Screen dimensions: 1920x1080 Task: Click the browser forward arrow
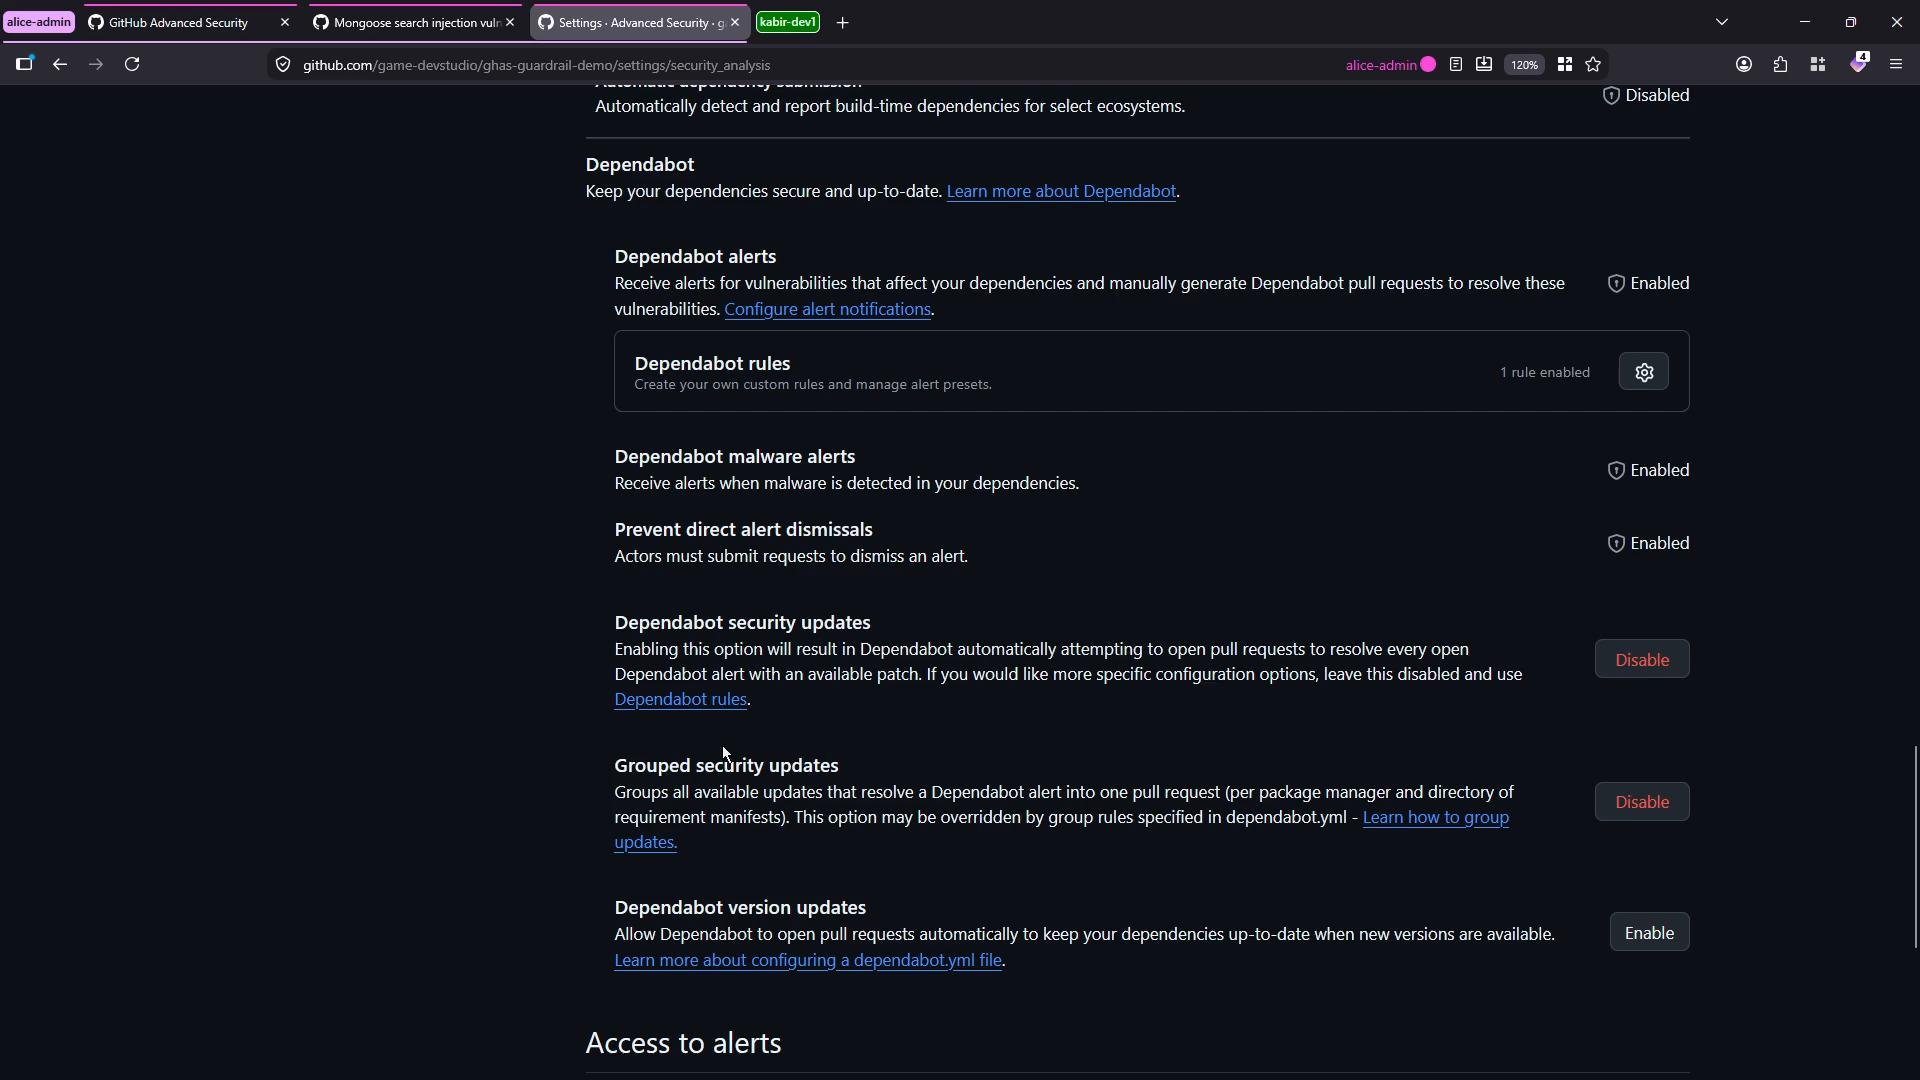pos(96,65)
